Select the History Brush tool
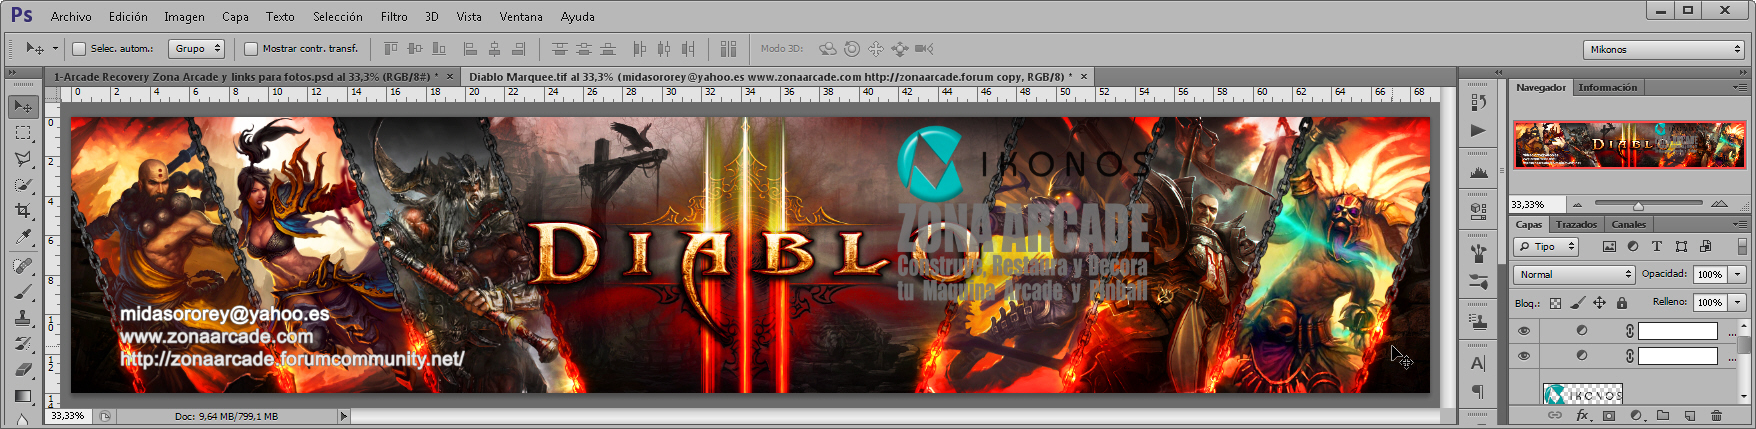Screen dimensions: 1756x429 pyautogui.click(x=22, y=344)
